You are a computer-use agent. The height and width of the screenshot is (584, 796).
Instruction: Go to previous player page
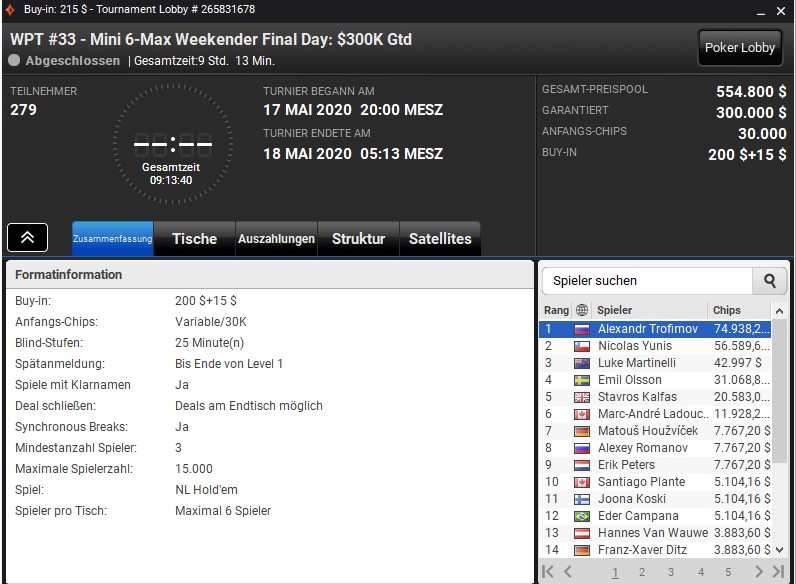(568, 572)
